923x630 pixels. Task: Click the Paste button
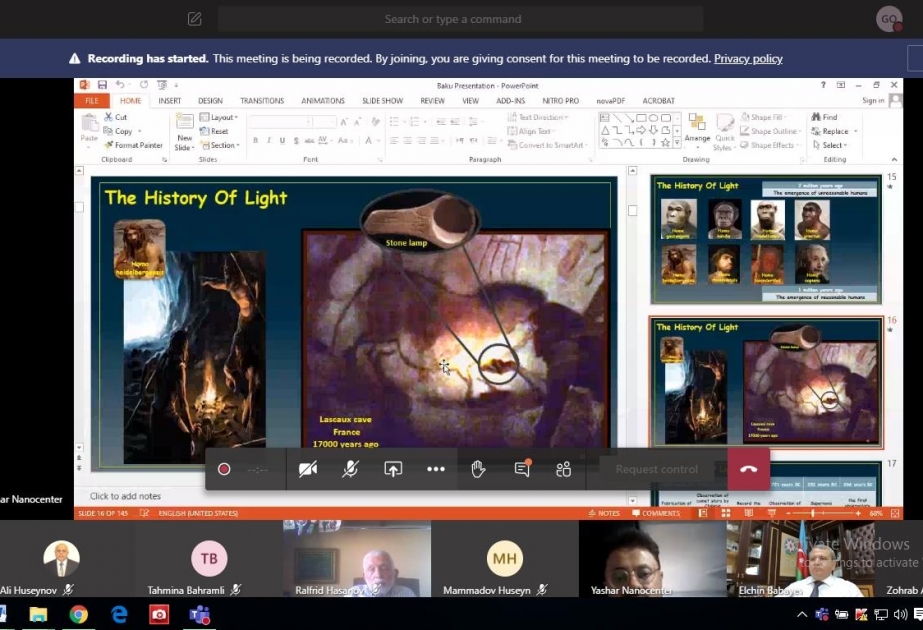pos(89,128)
